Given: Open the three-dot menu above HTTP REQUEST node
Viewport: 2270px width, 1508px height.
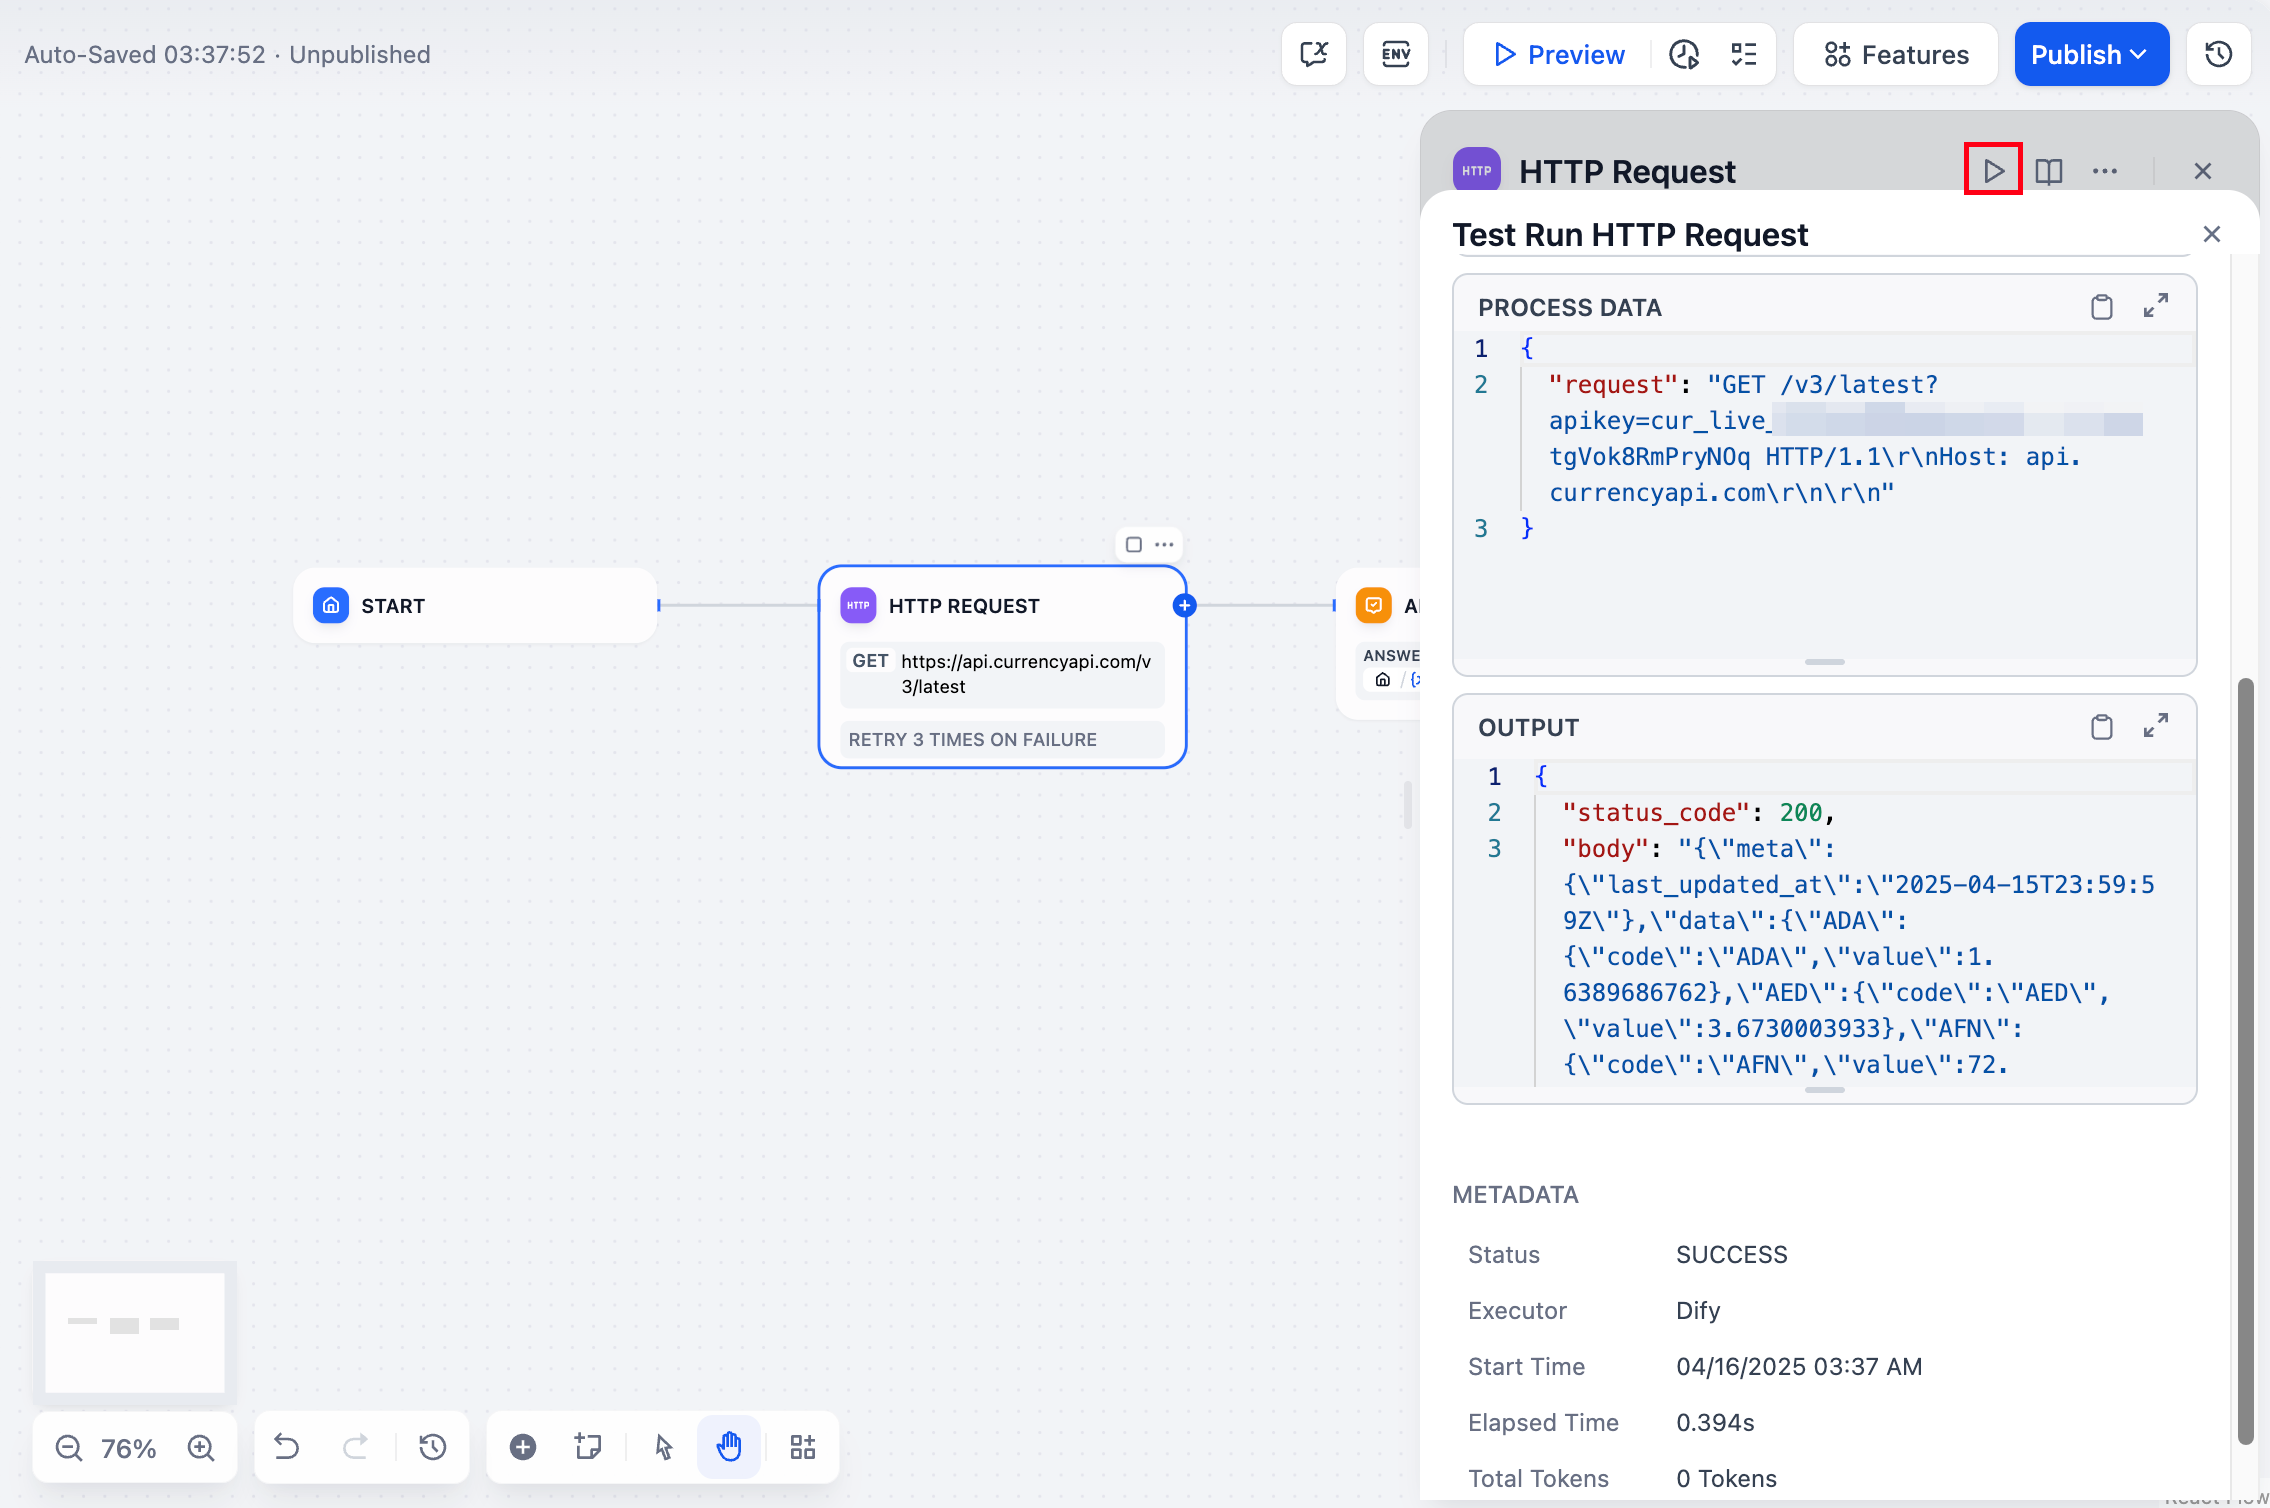Looking at the screenshot, I should tap(1164, 545).
